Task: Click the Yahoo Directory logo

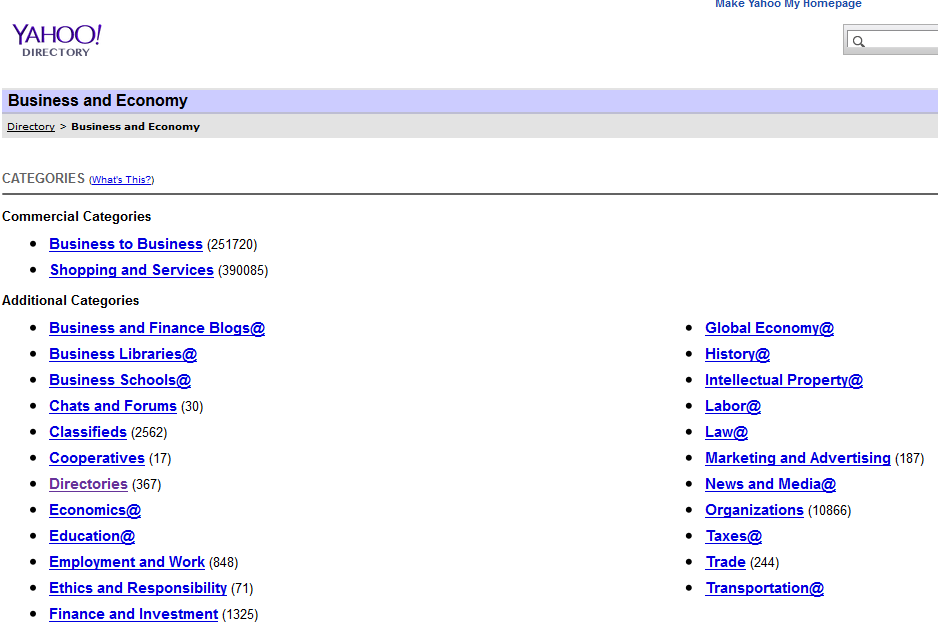Action: 56,40
